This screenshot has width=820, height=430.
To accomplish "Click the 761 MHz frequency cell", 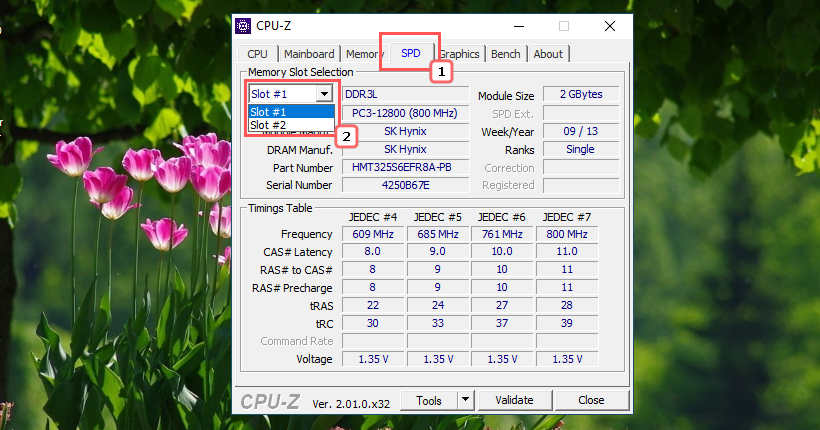I will [x=502, y=234].
